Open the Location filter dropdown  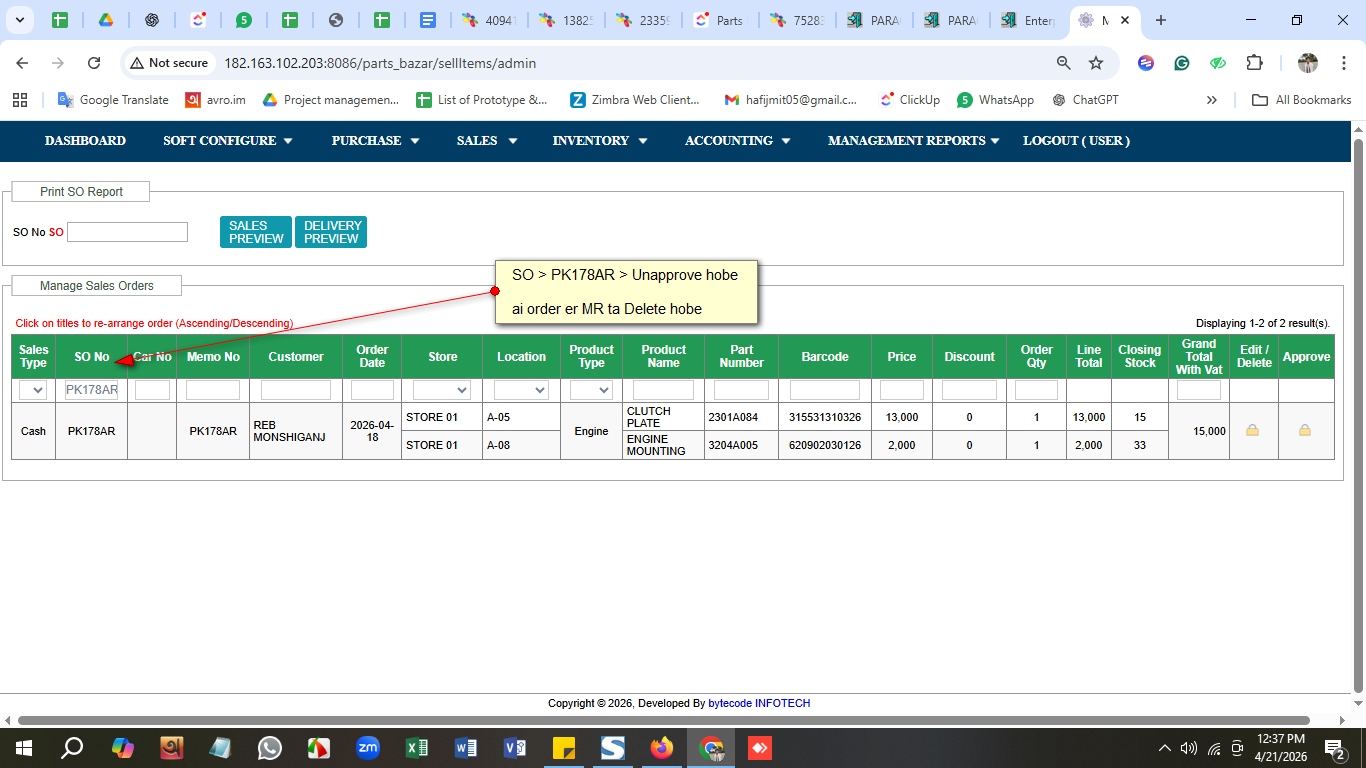(521, 390)
